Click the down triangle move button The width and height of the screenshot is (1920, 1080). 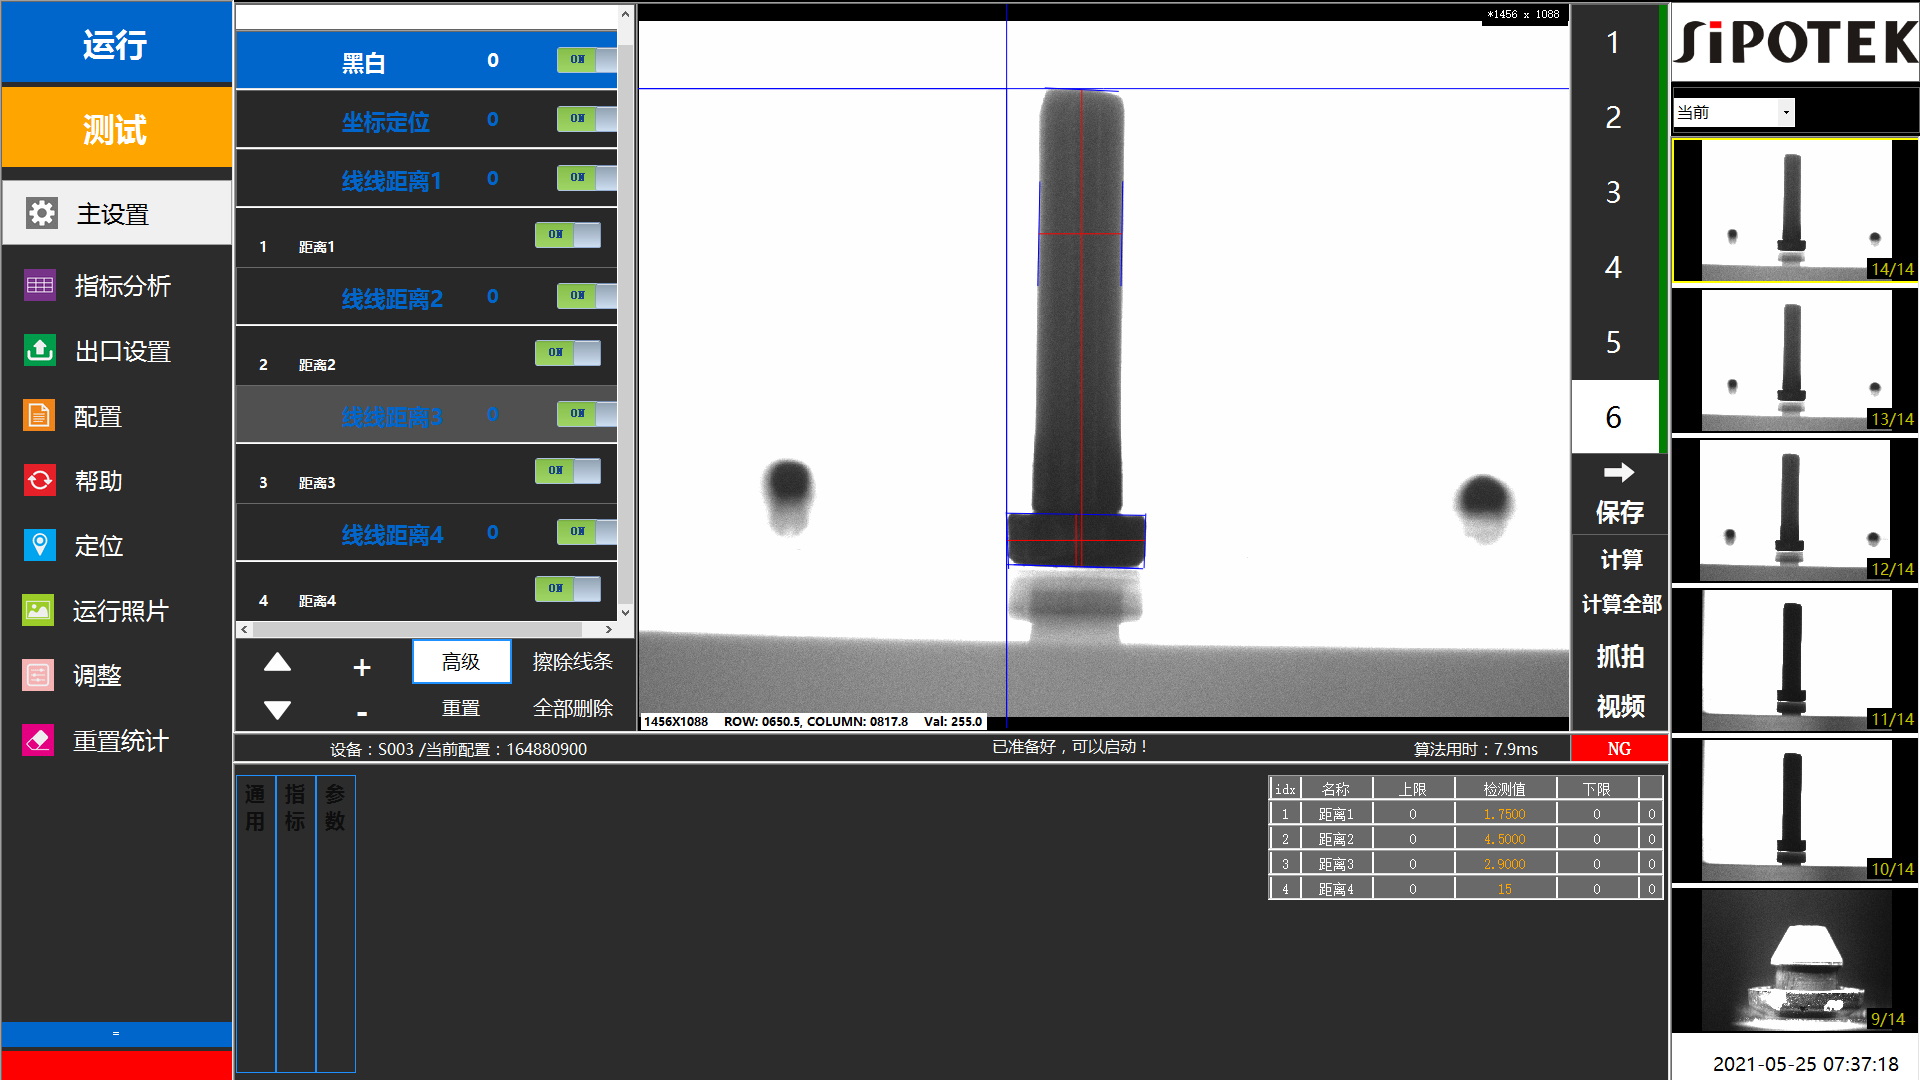tap(277, 710)
